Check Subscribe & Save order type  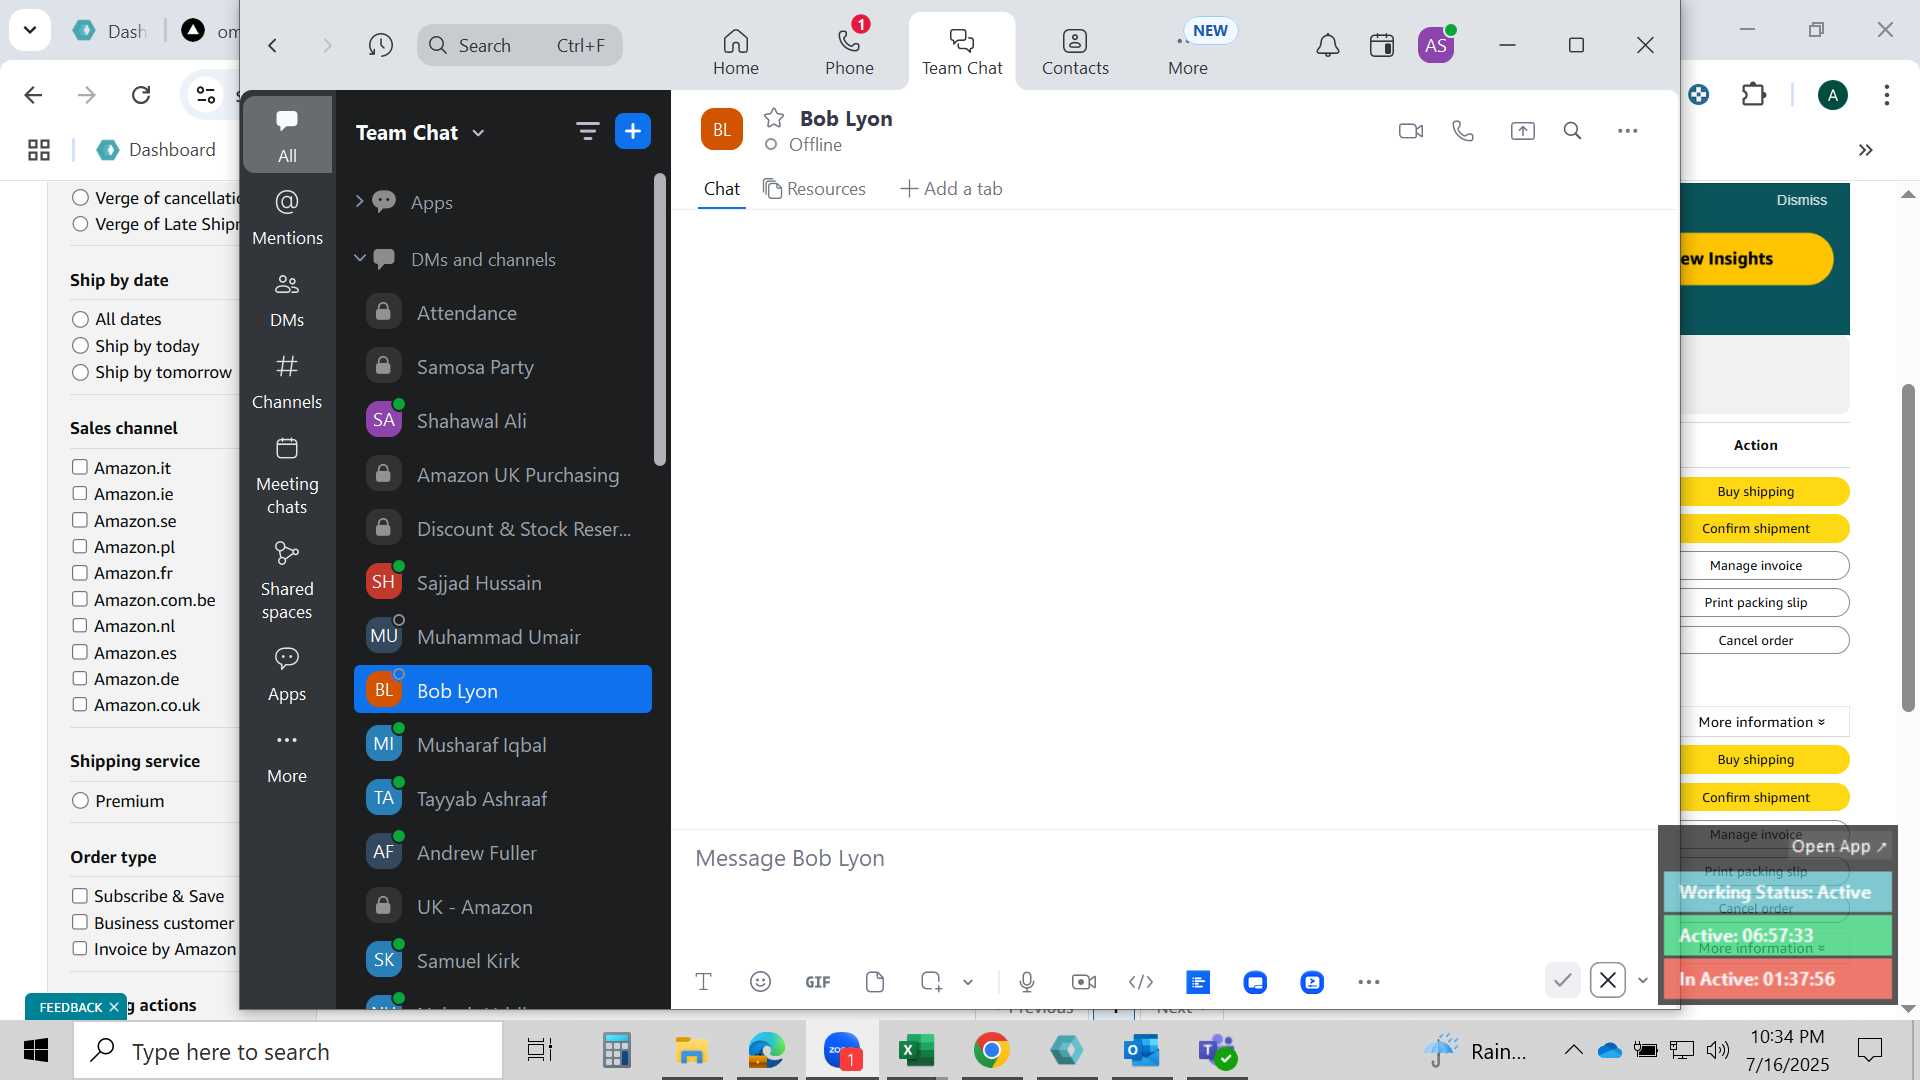[x=80, y=896]
